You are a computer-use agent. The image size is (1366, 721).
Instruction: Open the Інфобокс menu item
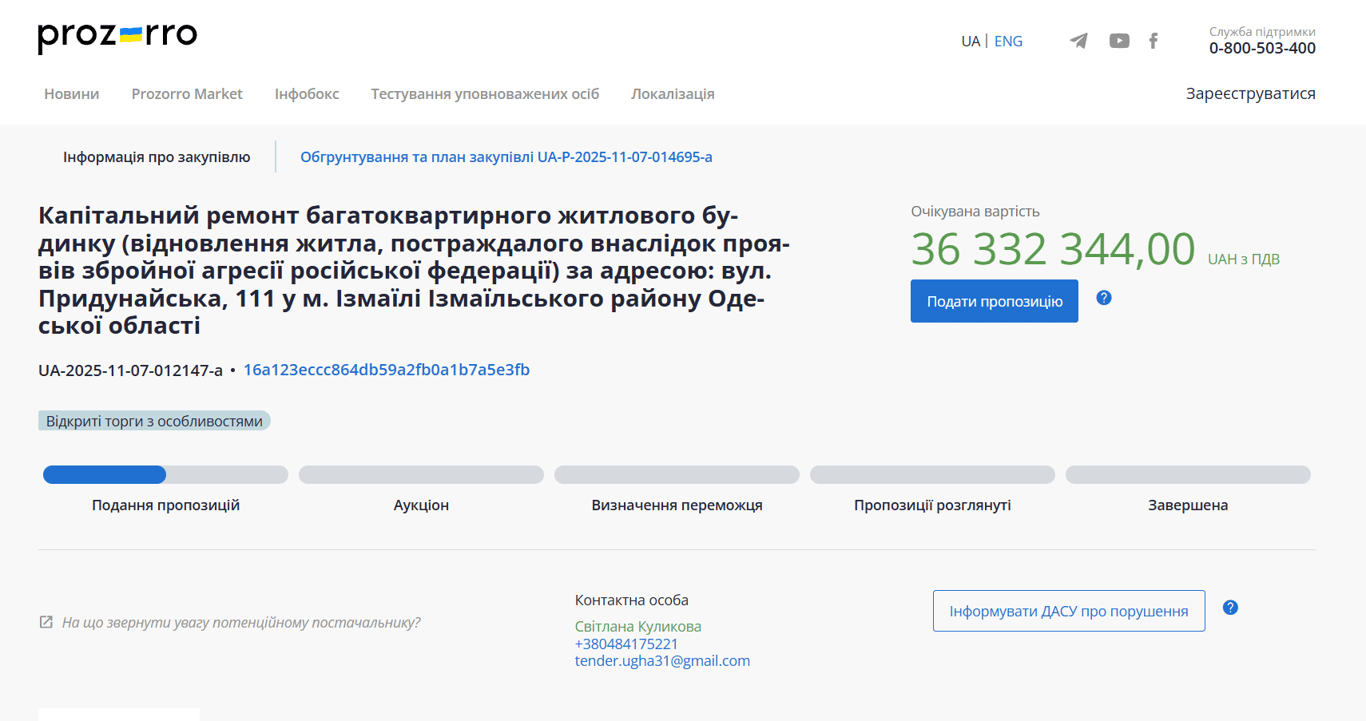306,93
